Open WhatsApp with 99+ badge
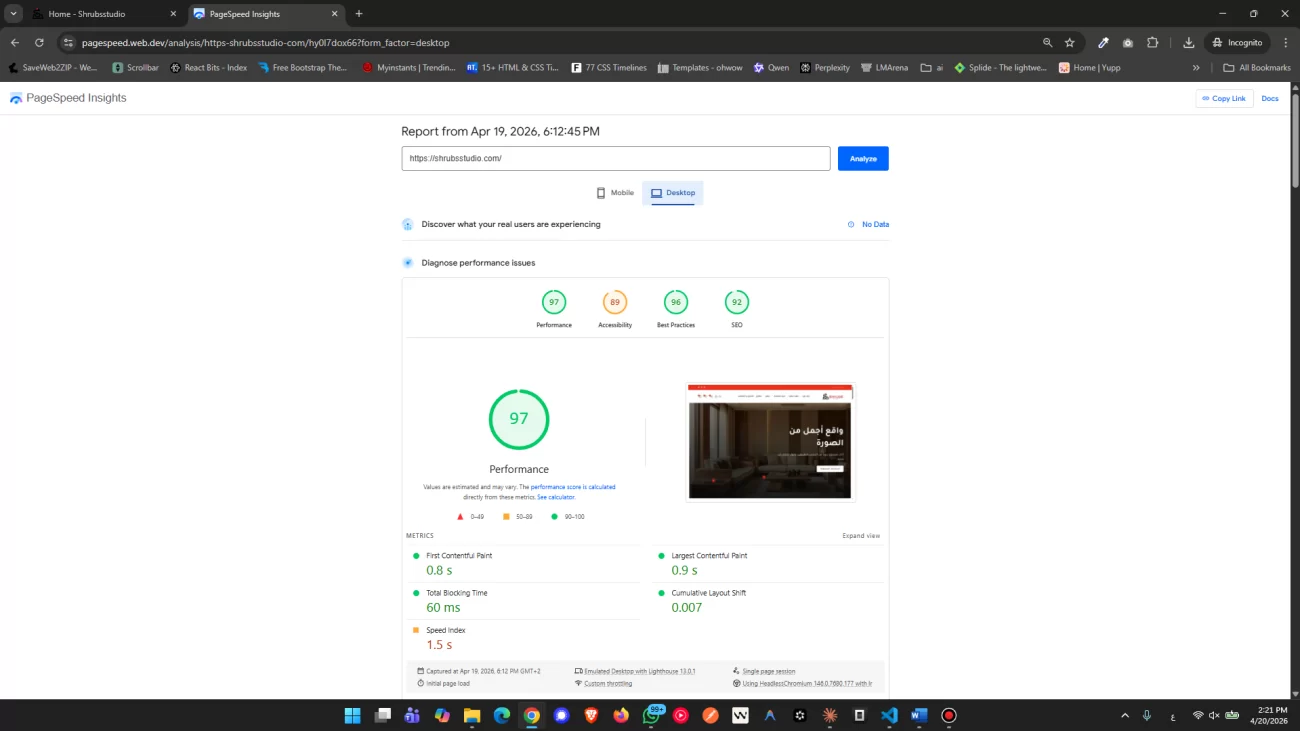The width and height of the screenshot is (1300, 731). [652, 714]
